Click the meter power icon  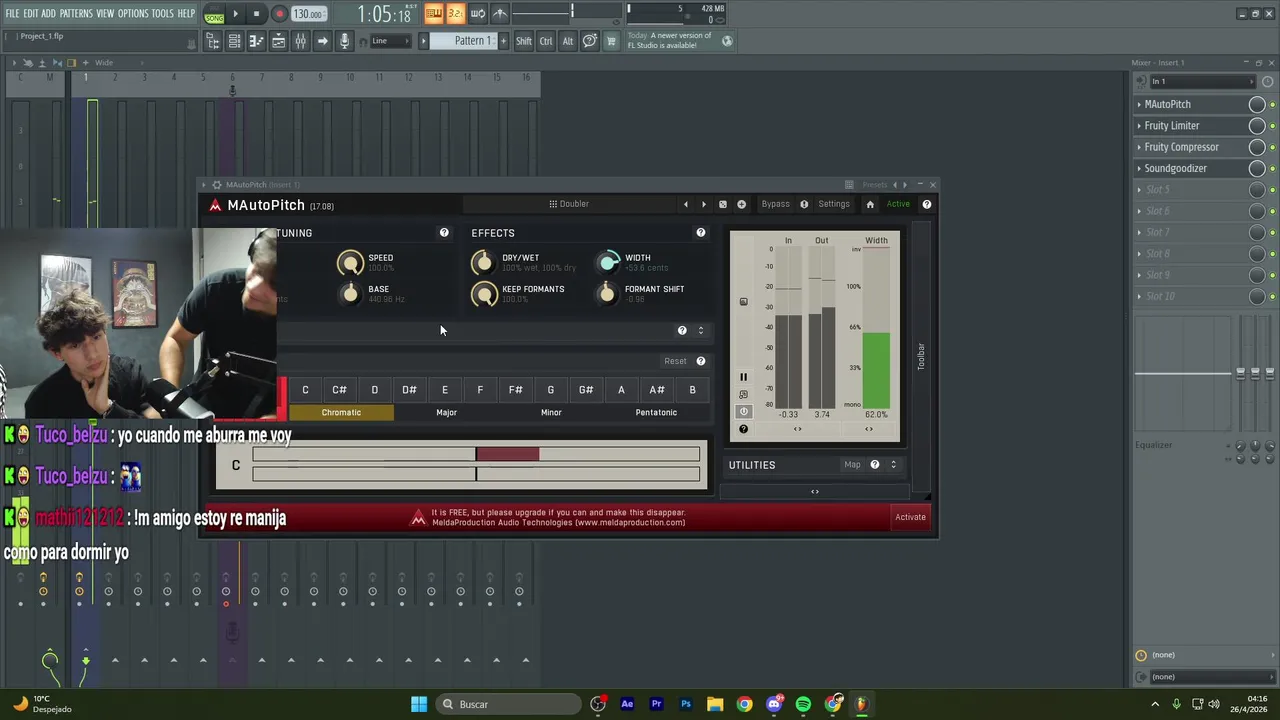743,412
